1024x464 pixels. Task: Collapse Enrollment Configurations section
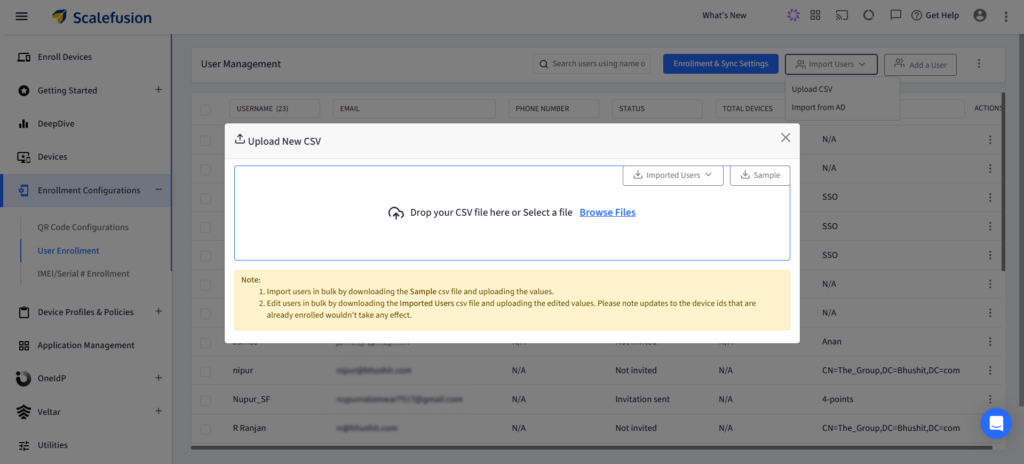158,190
